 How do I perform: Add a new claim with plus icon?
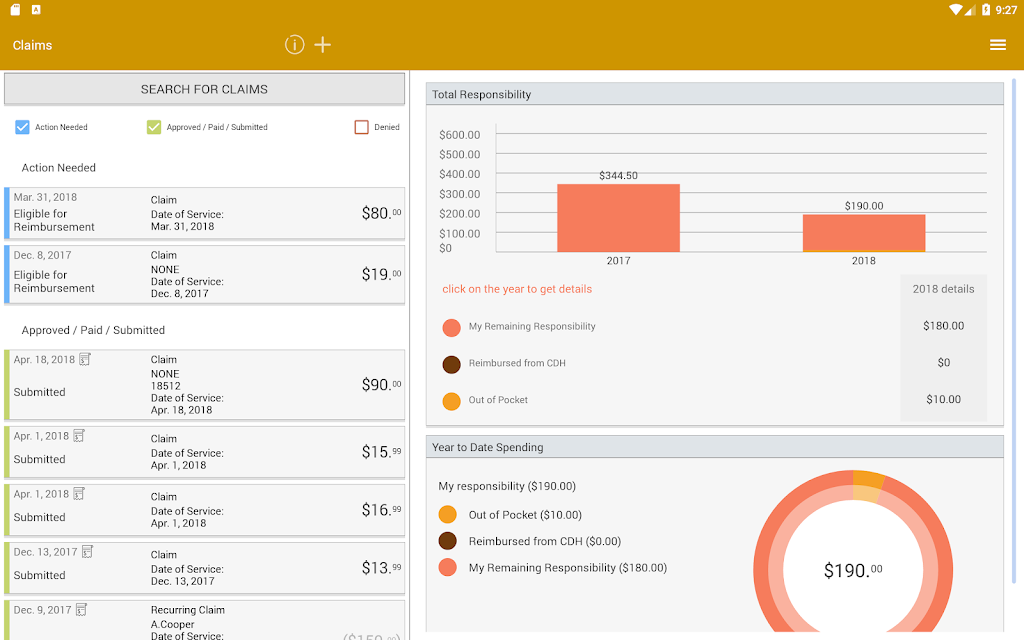(x=323, y=44)
